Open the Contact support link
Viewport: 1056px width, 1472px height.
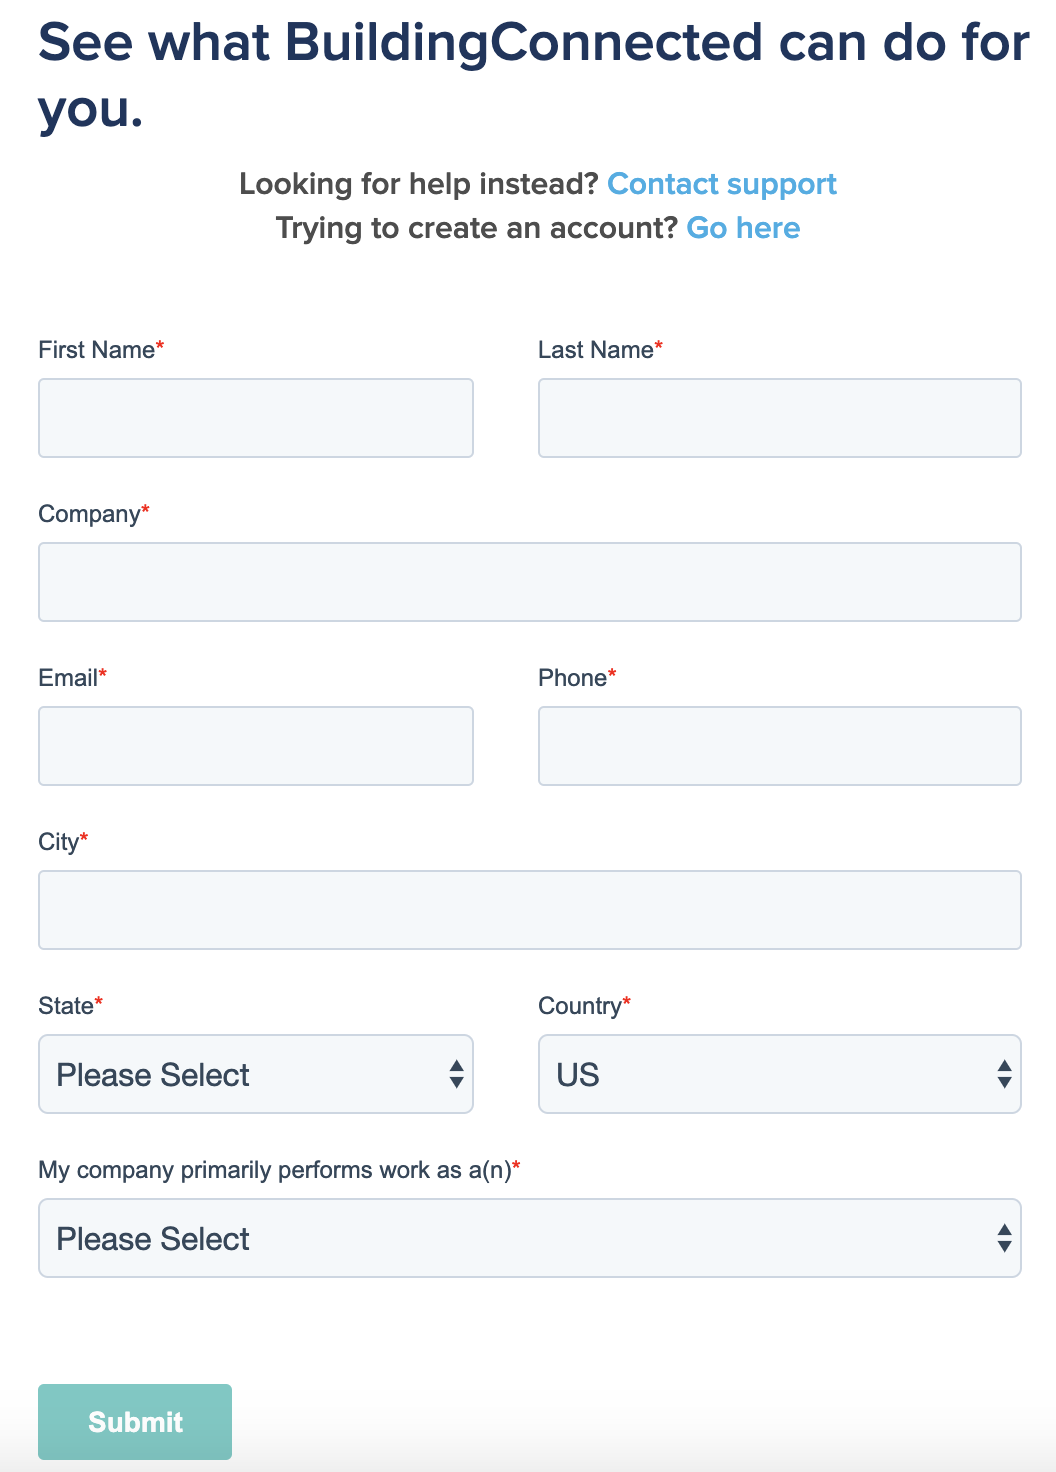[721, 184]
